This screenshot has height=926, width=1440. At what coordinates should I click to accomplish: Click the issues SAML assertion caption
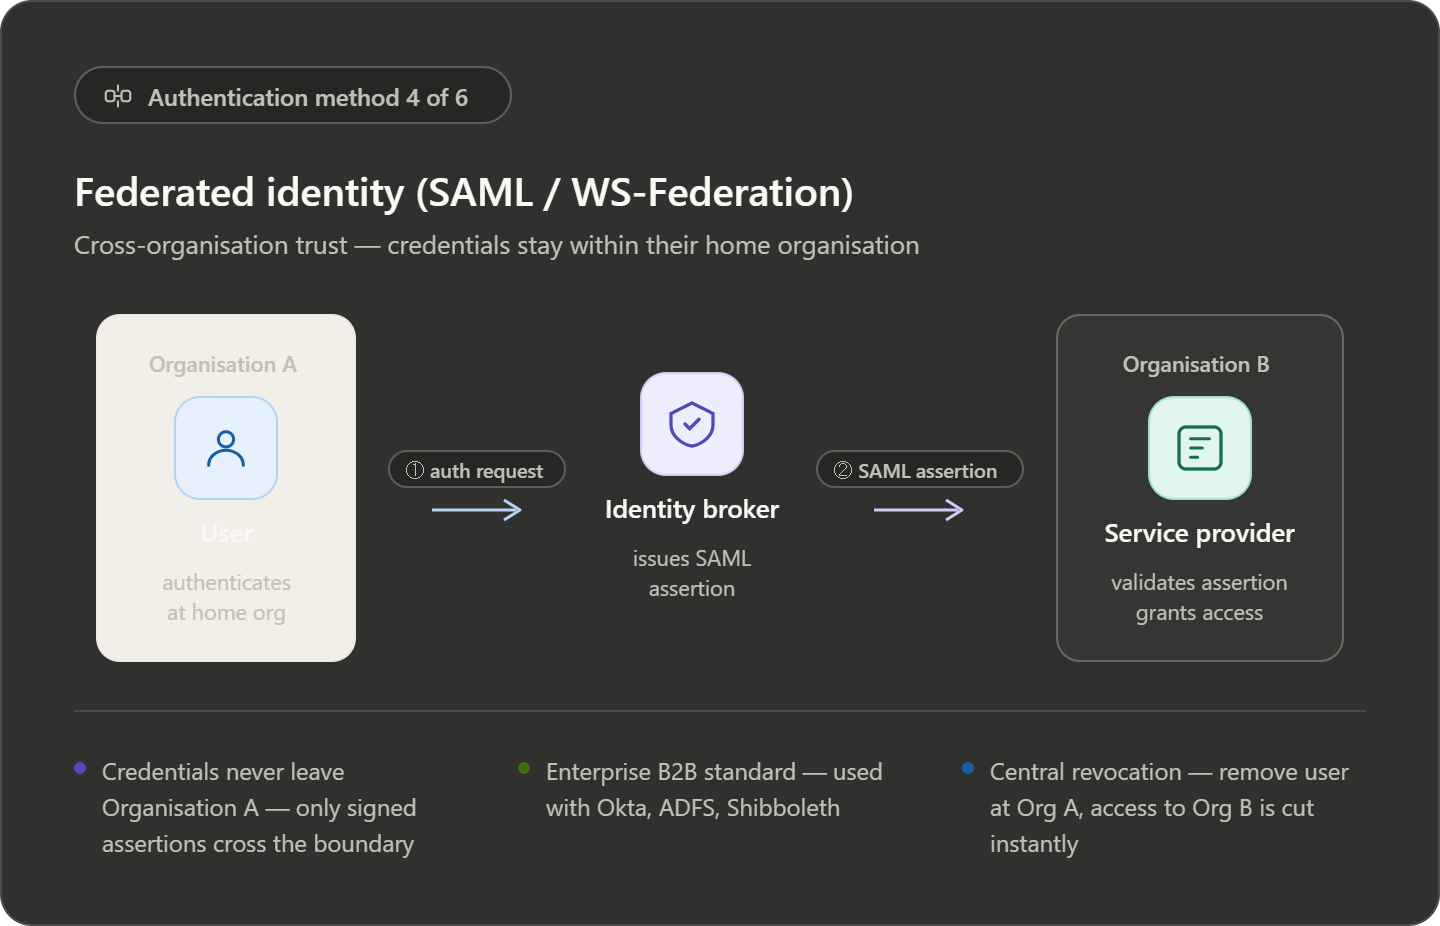point(692,574)
